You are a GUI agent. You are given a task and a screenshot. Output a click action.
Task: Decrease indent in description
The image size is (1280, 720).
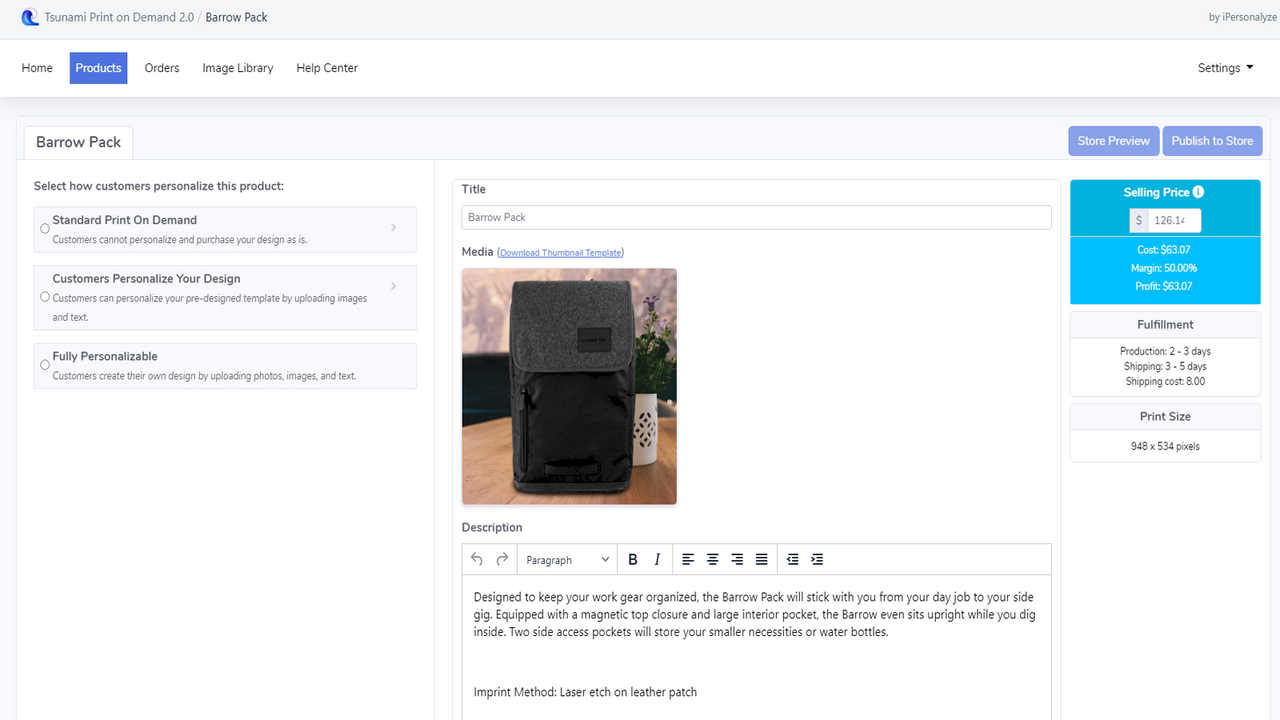coord(793,559)
